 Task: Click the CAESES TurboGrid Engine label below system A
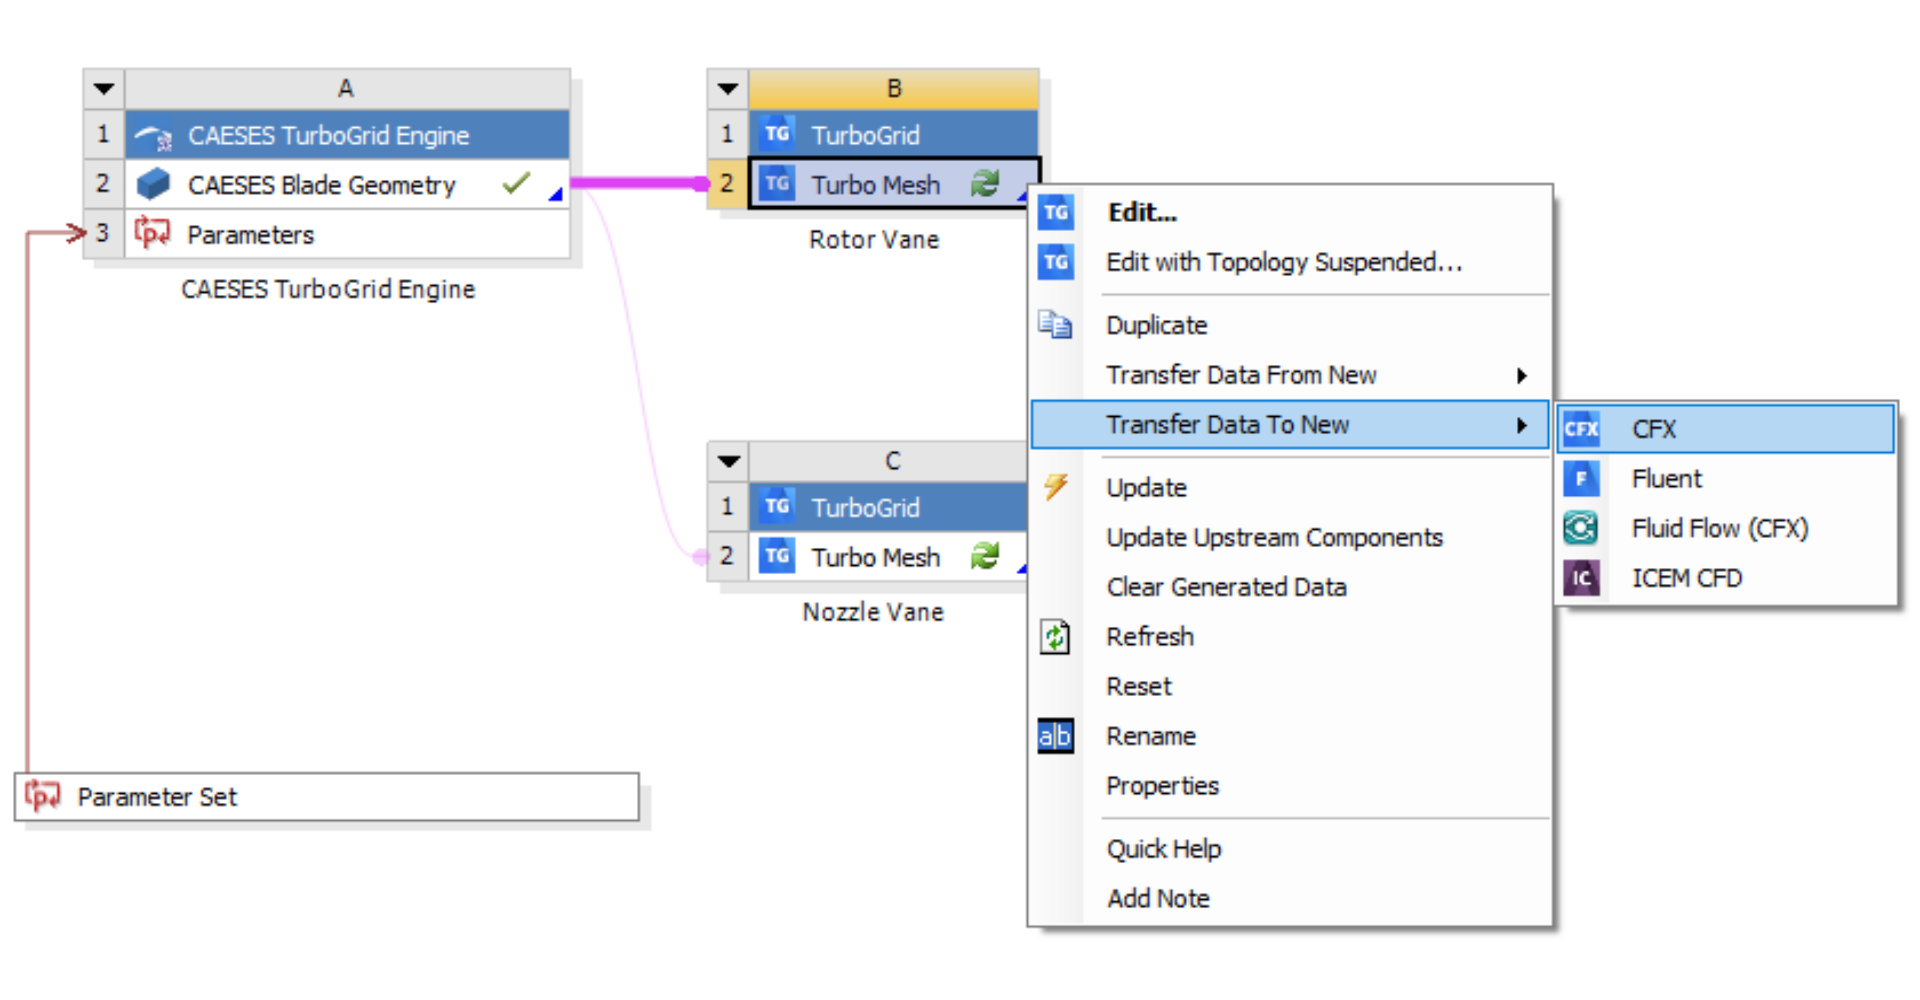tap(328, 289)
